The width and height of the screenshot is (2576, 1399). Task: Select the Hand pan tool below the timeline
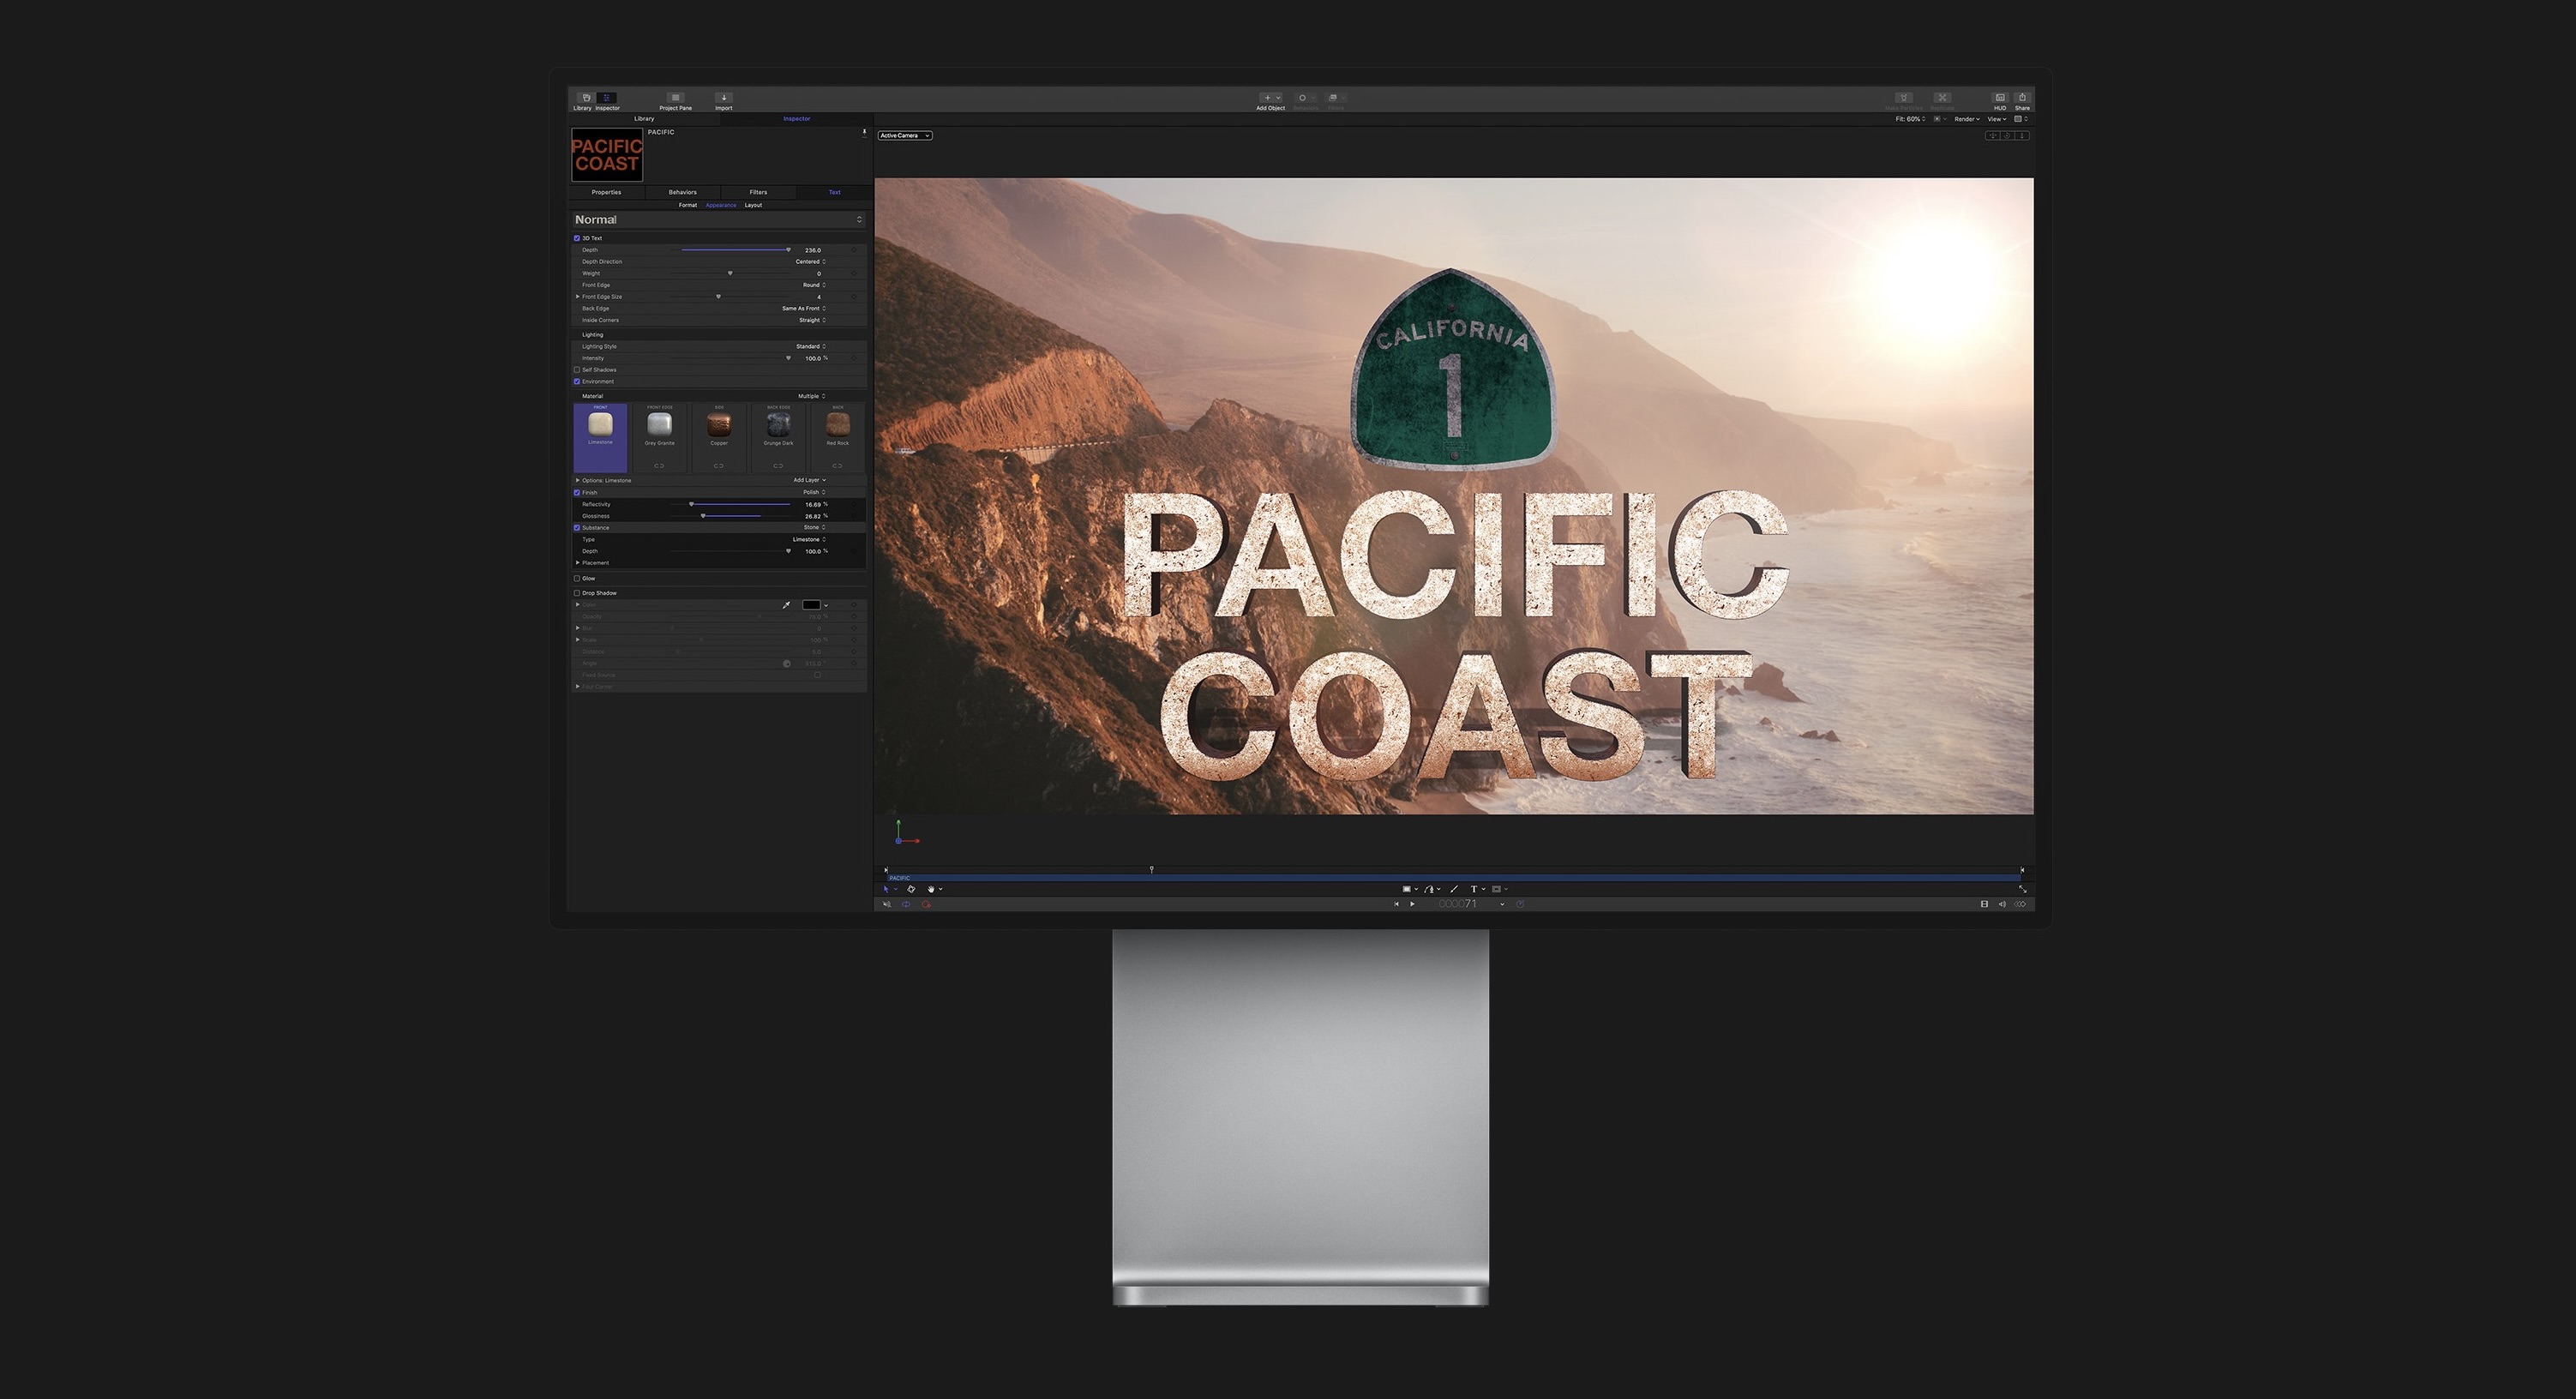(x=932, y=888)
